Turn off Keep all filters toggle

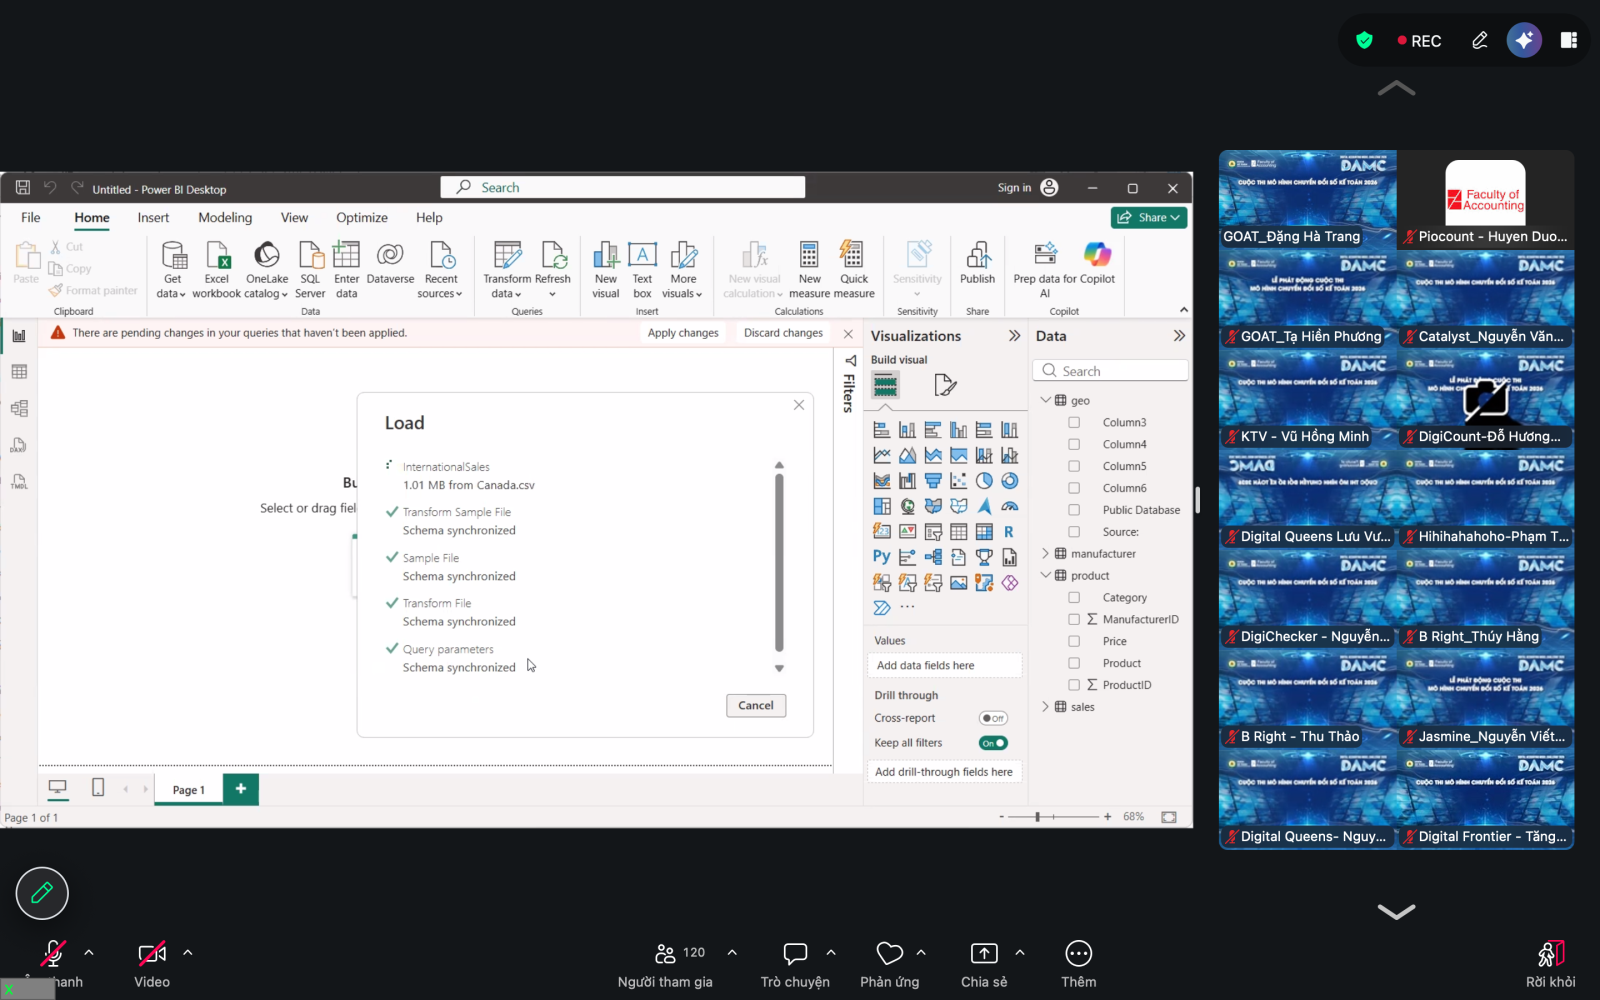[x=993, y=743]
